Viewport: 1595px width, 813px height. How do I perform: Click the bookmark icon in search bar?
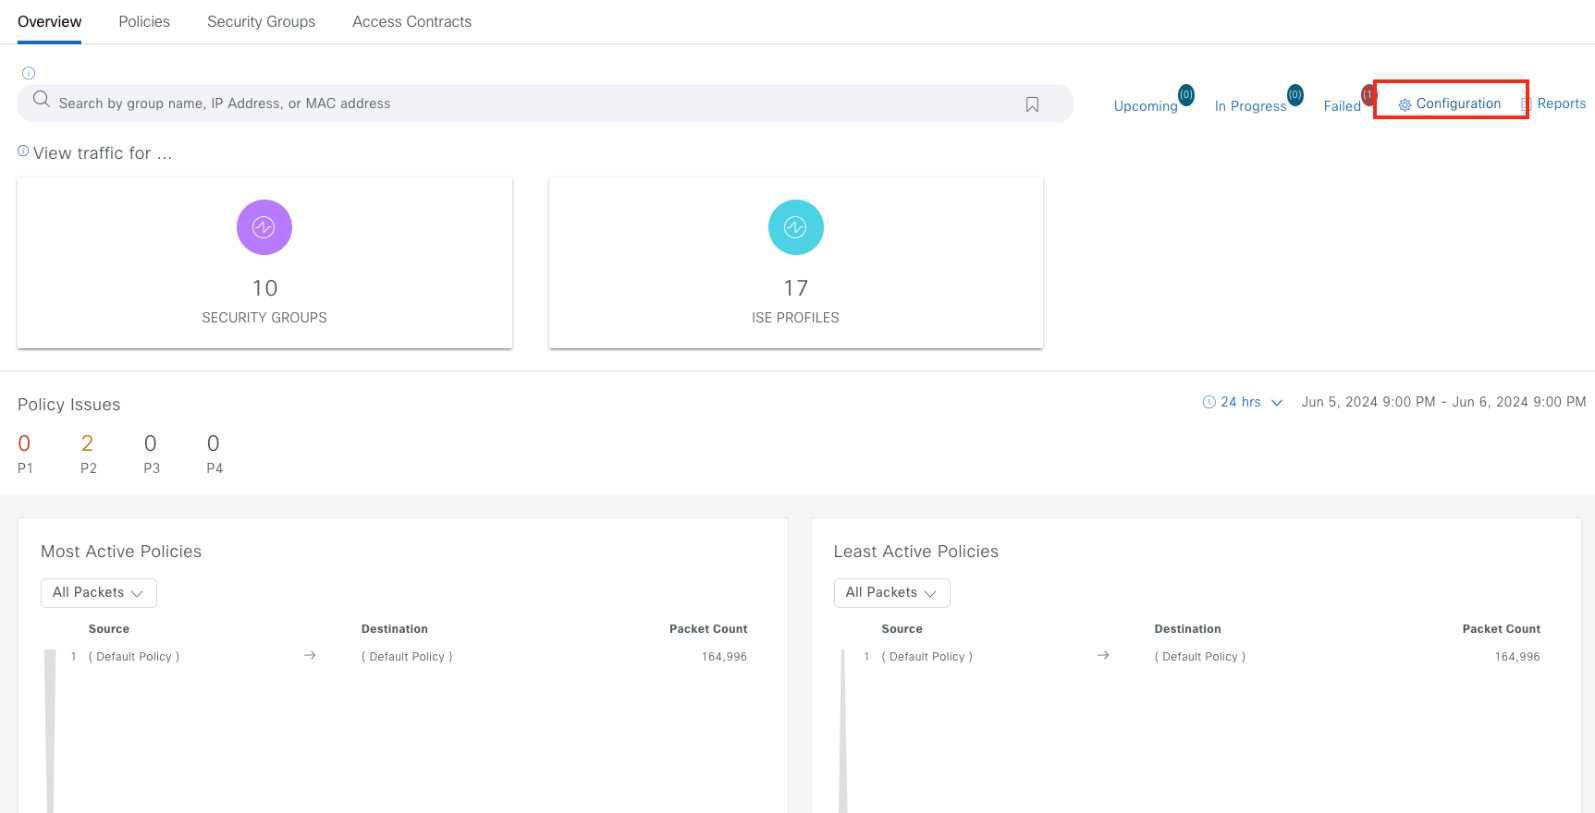[x=1032, y=104]
